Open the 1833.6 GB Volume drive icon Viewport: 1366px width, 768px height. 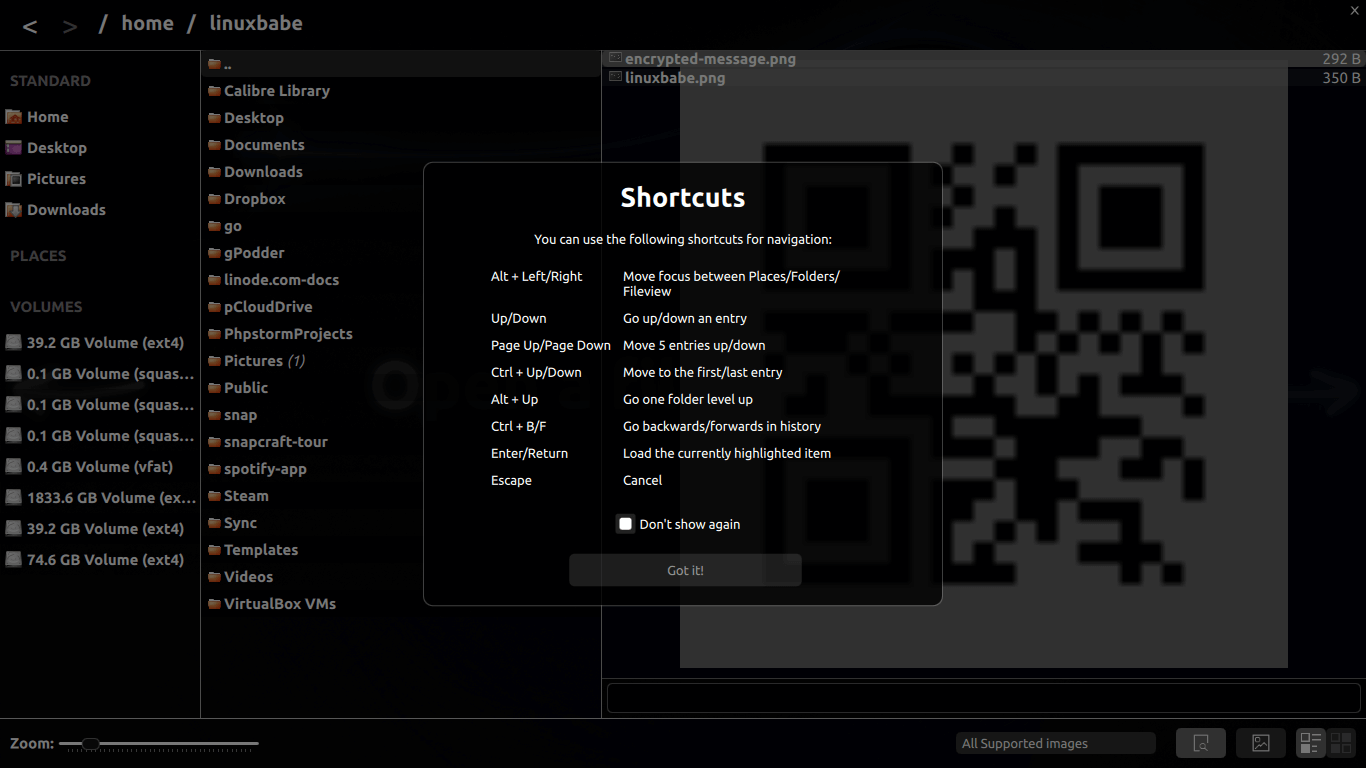(x=14, y=497)
